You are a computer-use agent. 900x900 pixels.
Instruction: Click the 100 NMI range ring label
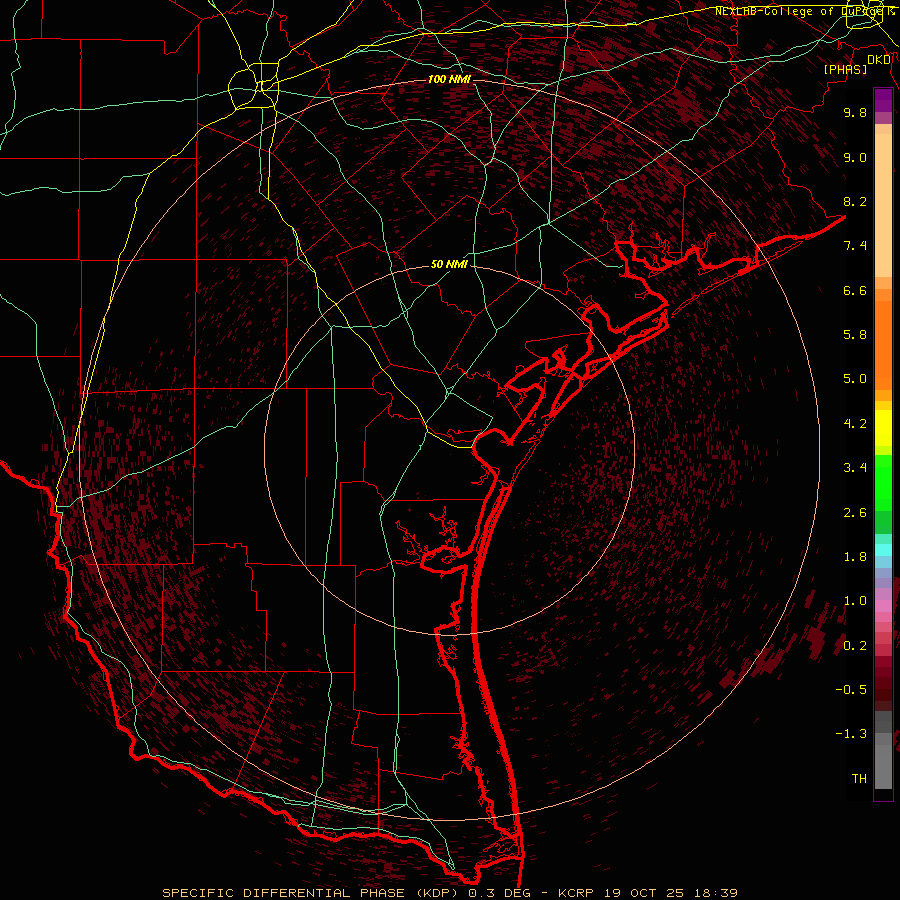pos(449,79)
